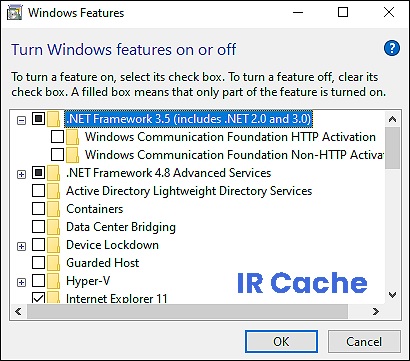Viewport: 410px width, 361px height.
Task: Click the folder icon next to Hyper-V
Action: click(53, 281)
